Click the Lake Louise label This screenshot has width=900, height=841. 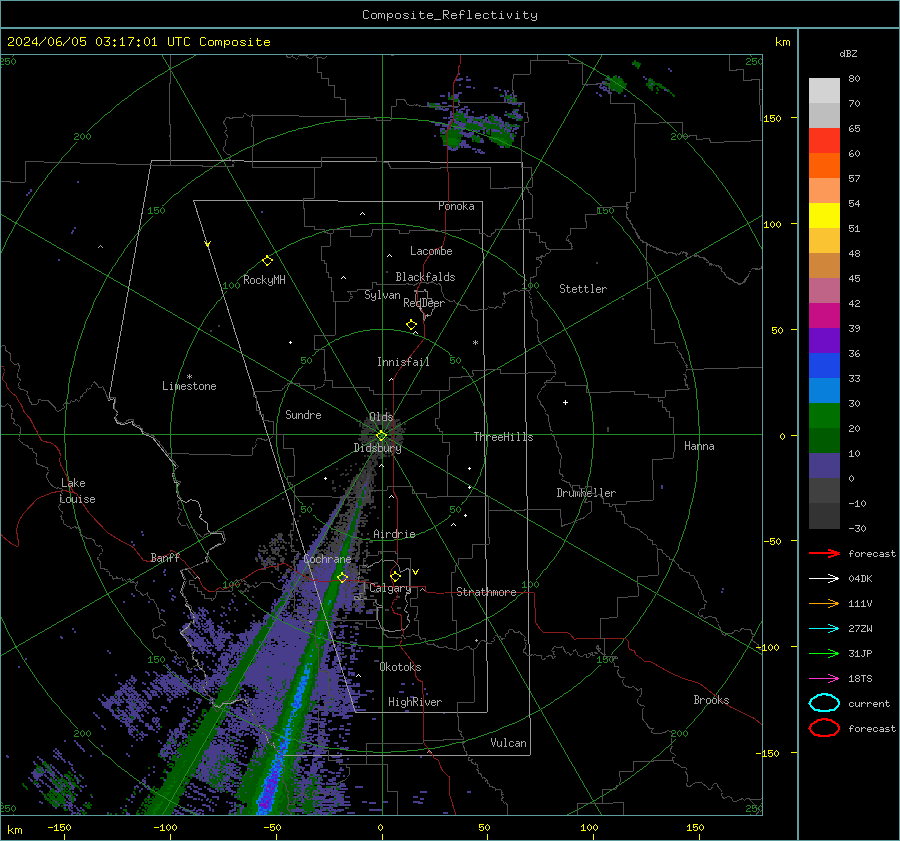pyautogui.click(x=77, y=491)
